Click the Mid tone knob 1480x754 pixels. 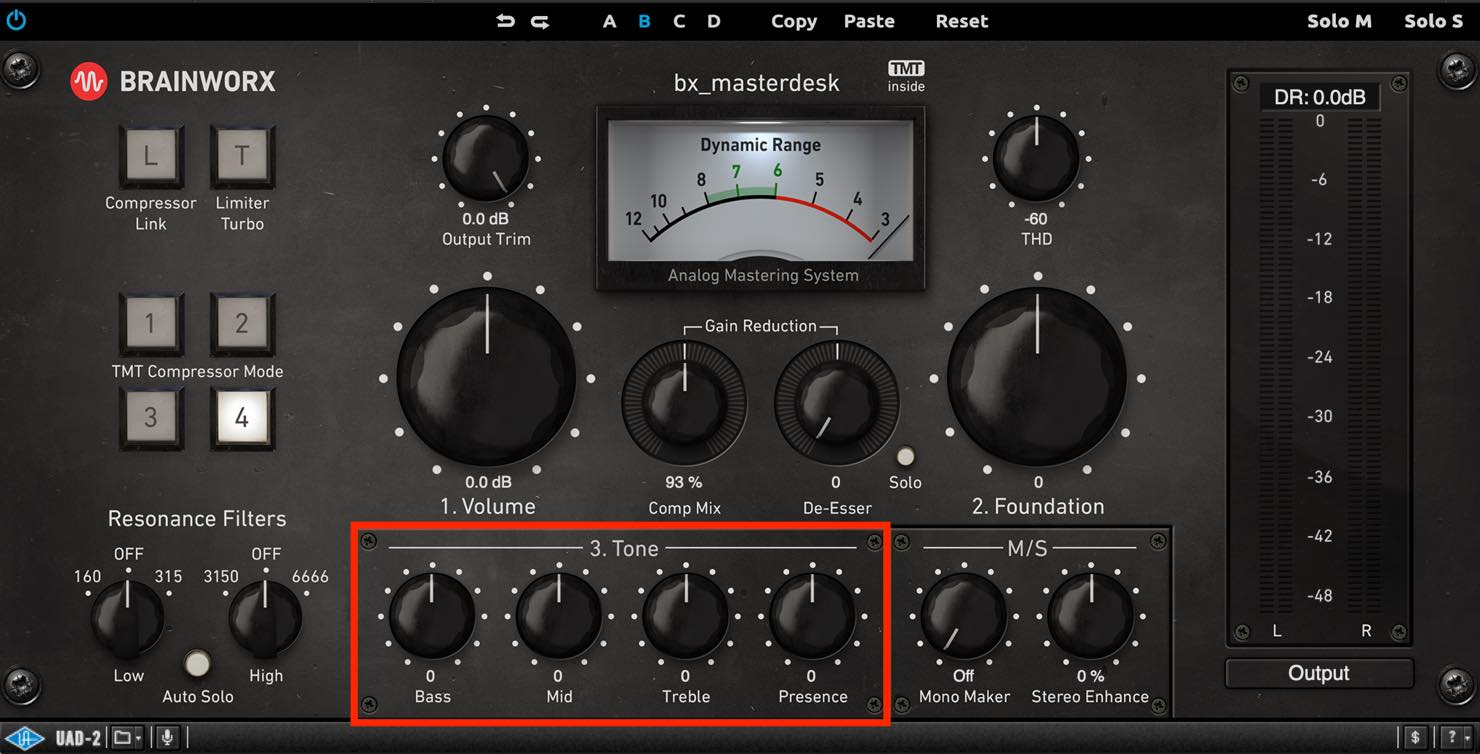pos(558,616)
